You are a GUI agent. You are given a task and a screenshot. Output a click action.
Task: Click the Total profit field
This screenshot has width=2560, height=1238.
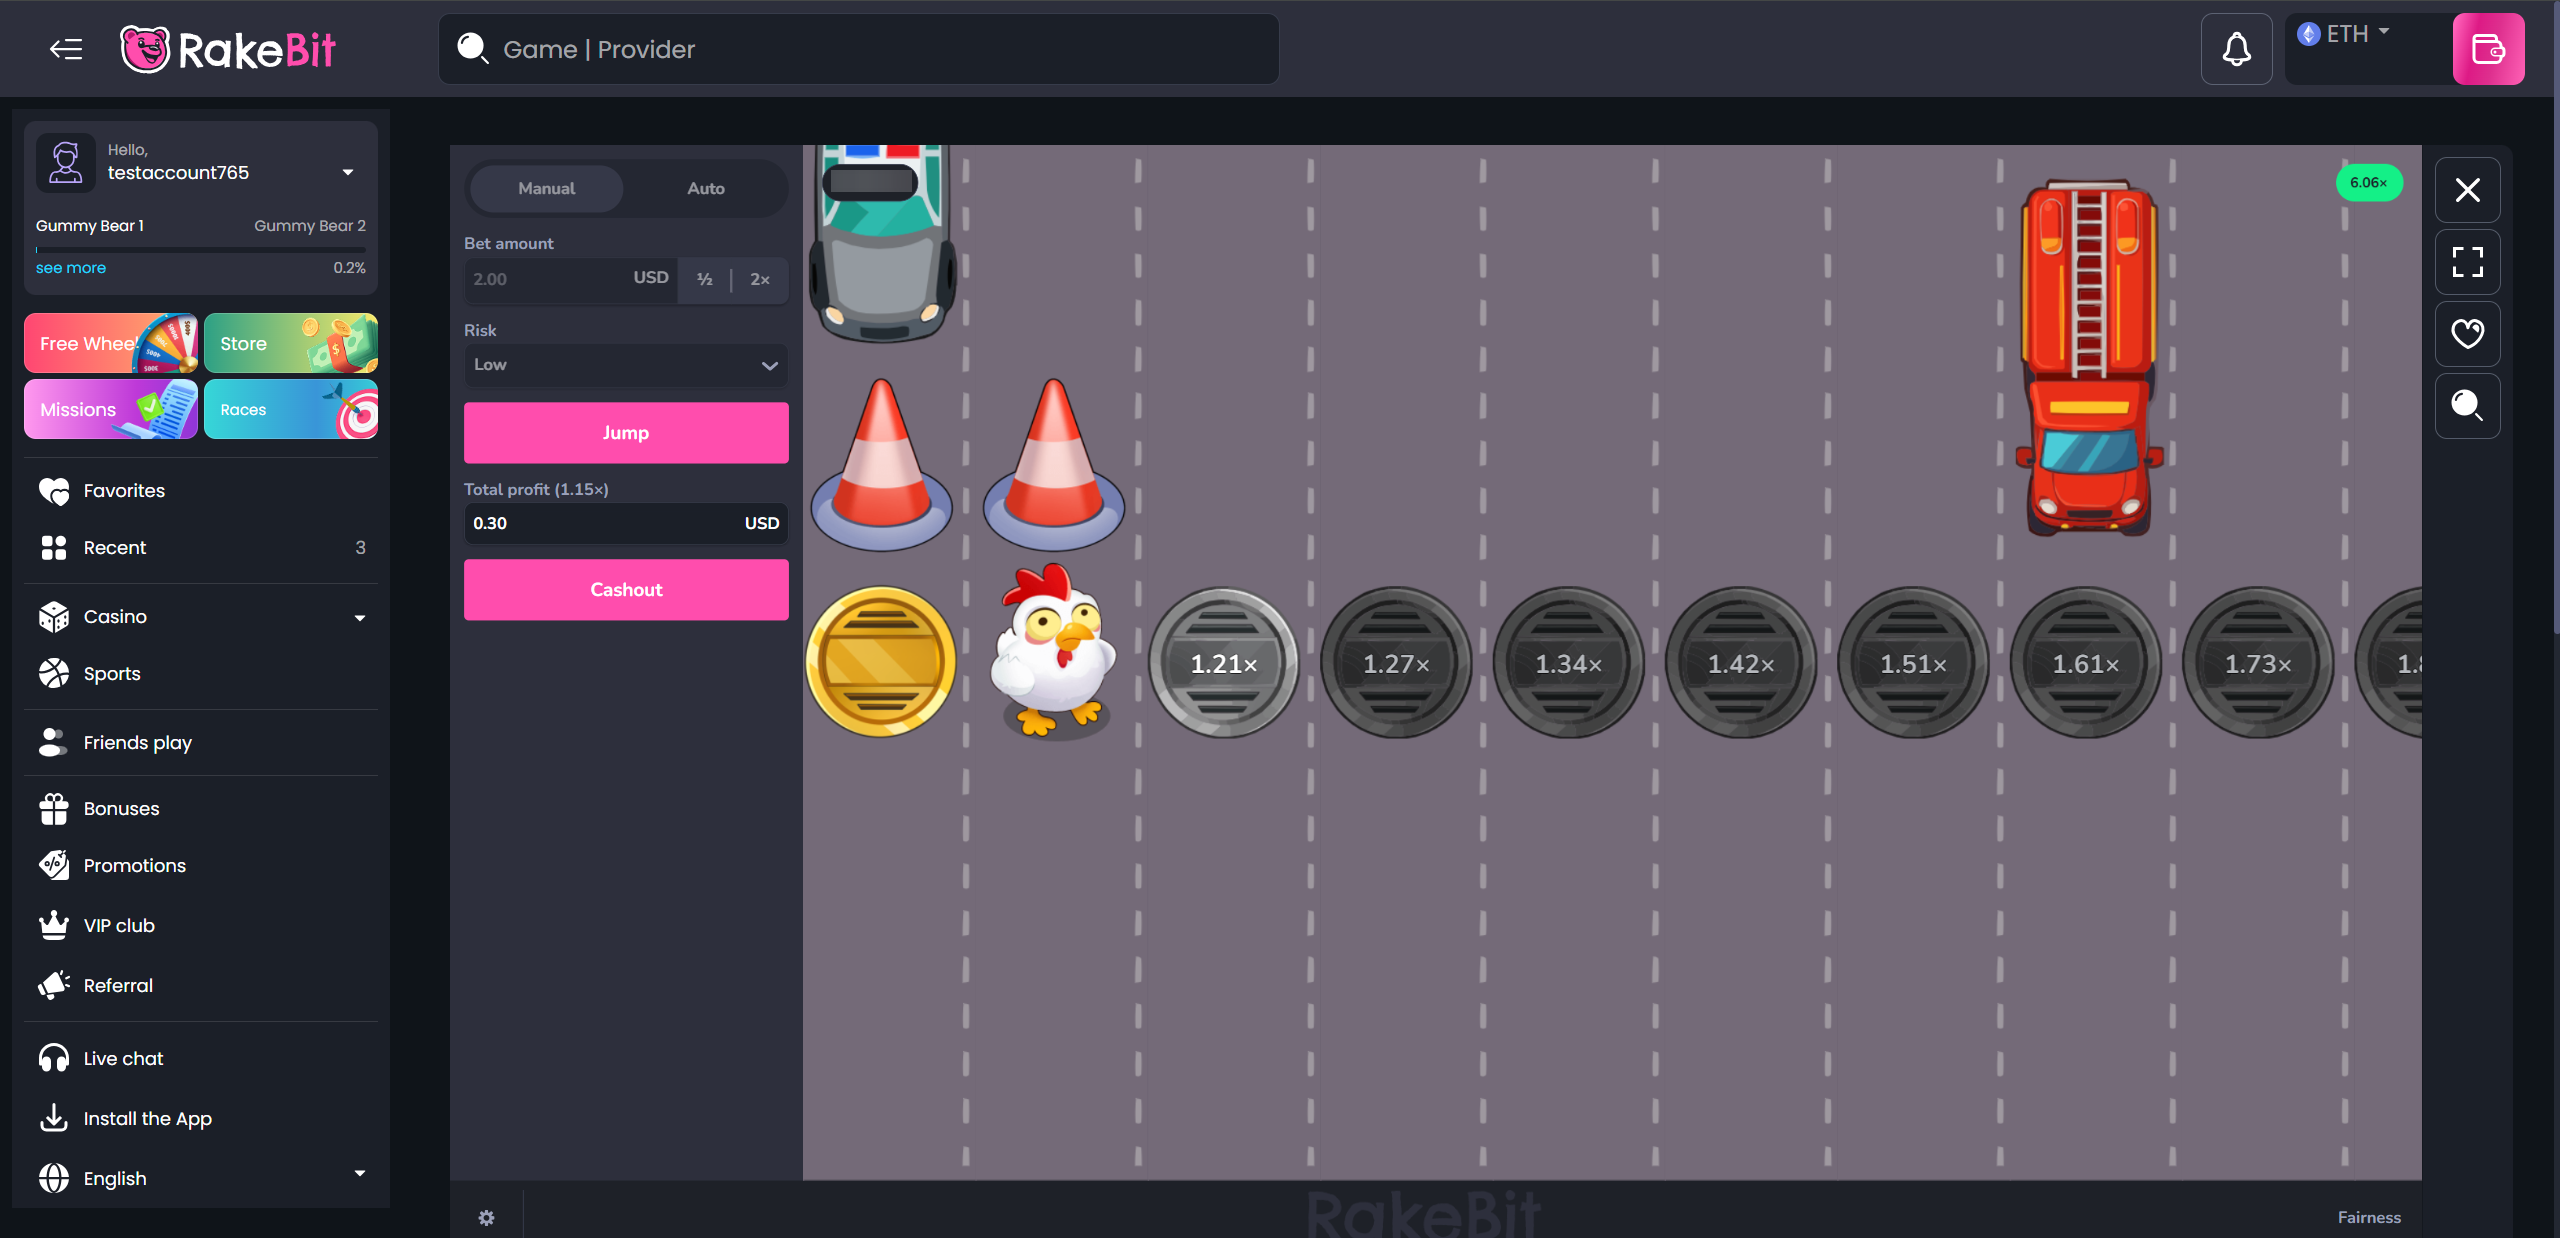(626, 523)
